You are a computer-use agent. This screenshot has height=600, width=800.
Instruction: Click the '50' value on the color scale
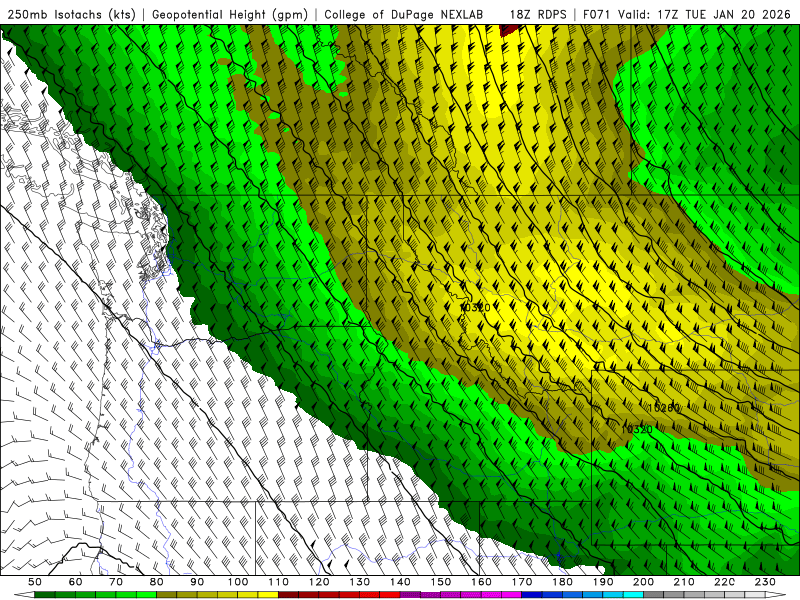point(35,582)
